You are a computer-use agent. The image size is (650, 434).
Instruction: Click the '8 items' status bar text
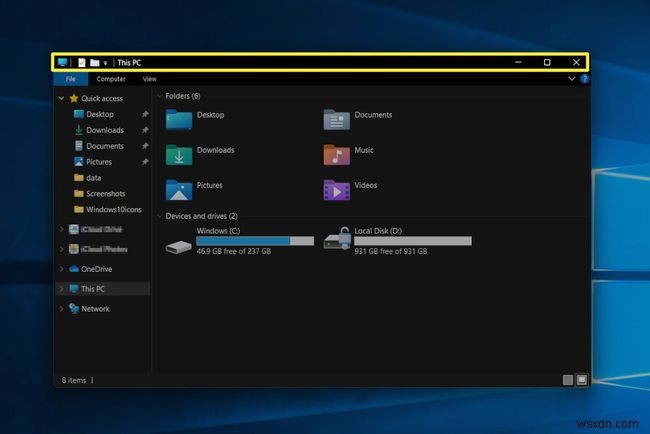(74, 380)
